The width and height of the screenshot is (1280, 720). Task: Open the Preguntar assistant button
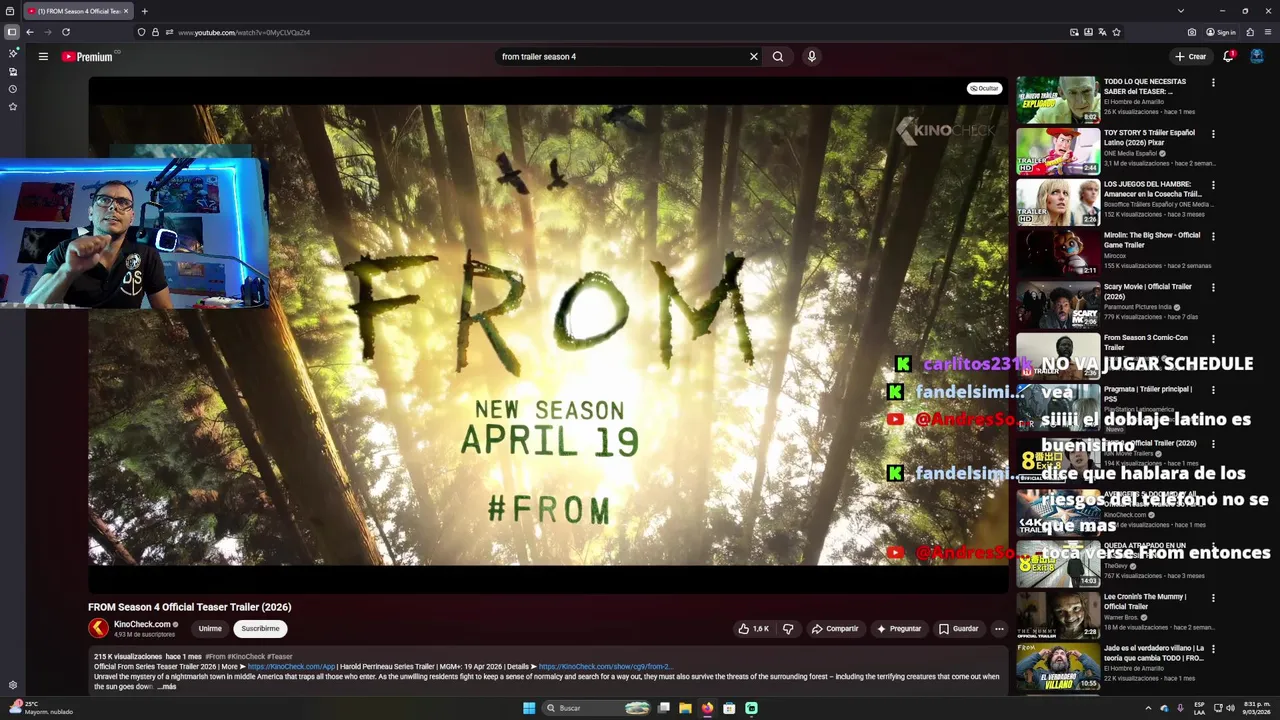click(x=899, y=629)
